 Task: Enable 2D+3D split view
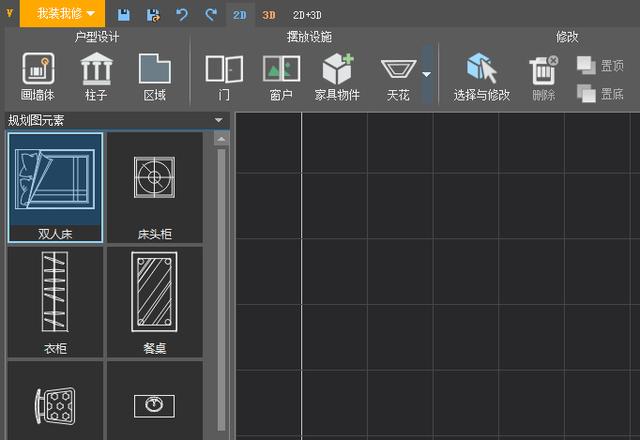pos(307,14)
